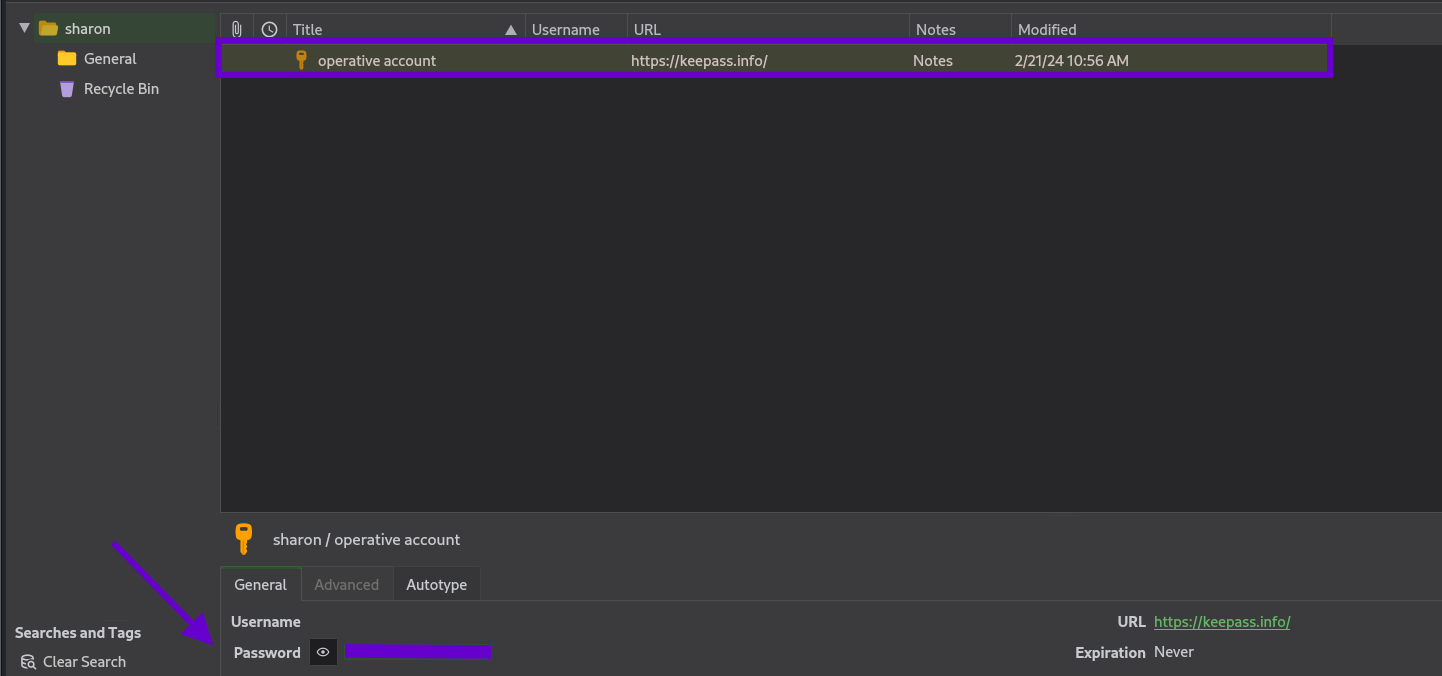Screen dimensions: 1442x676
Task: Click the masked password field
Action: pyautogui.click(x=418, y=652)
